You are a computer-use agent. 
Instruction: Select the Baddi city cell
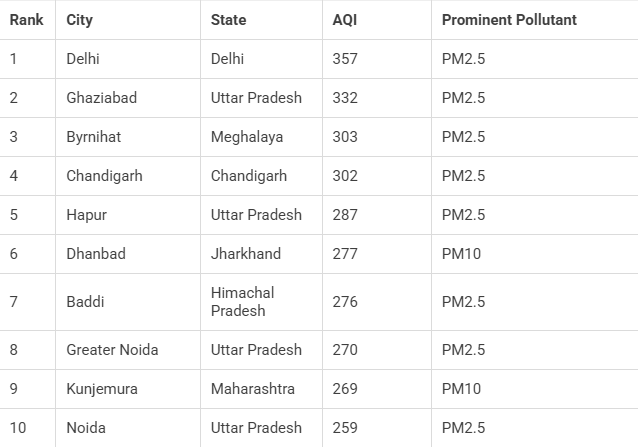[x=85, y=302]
